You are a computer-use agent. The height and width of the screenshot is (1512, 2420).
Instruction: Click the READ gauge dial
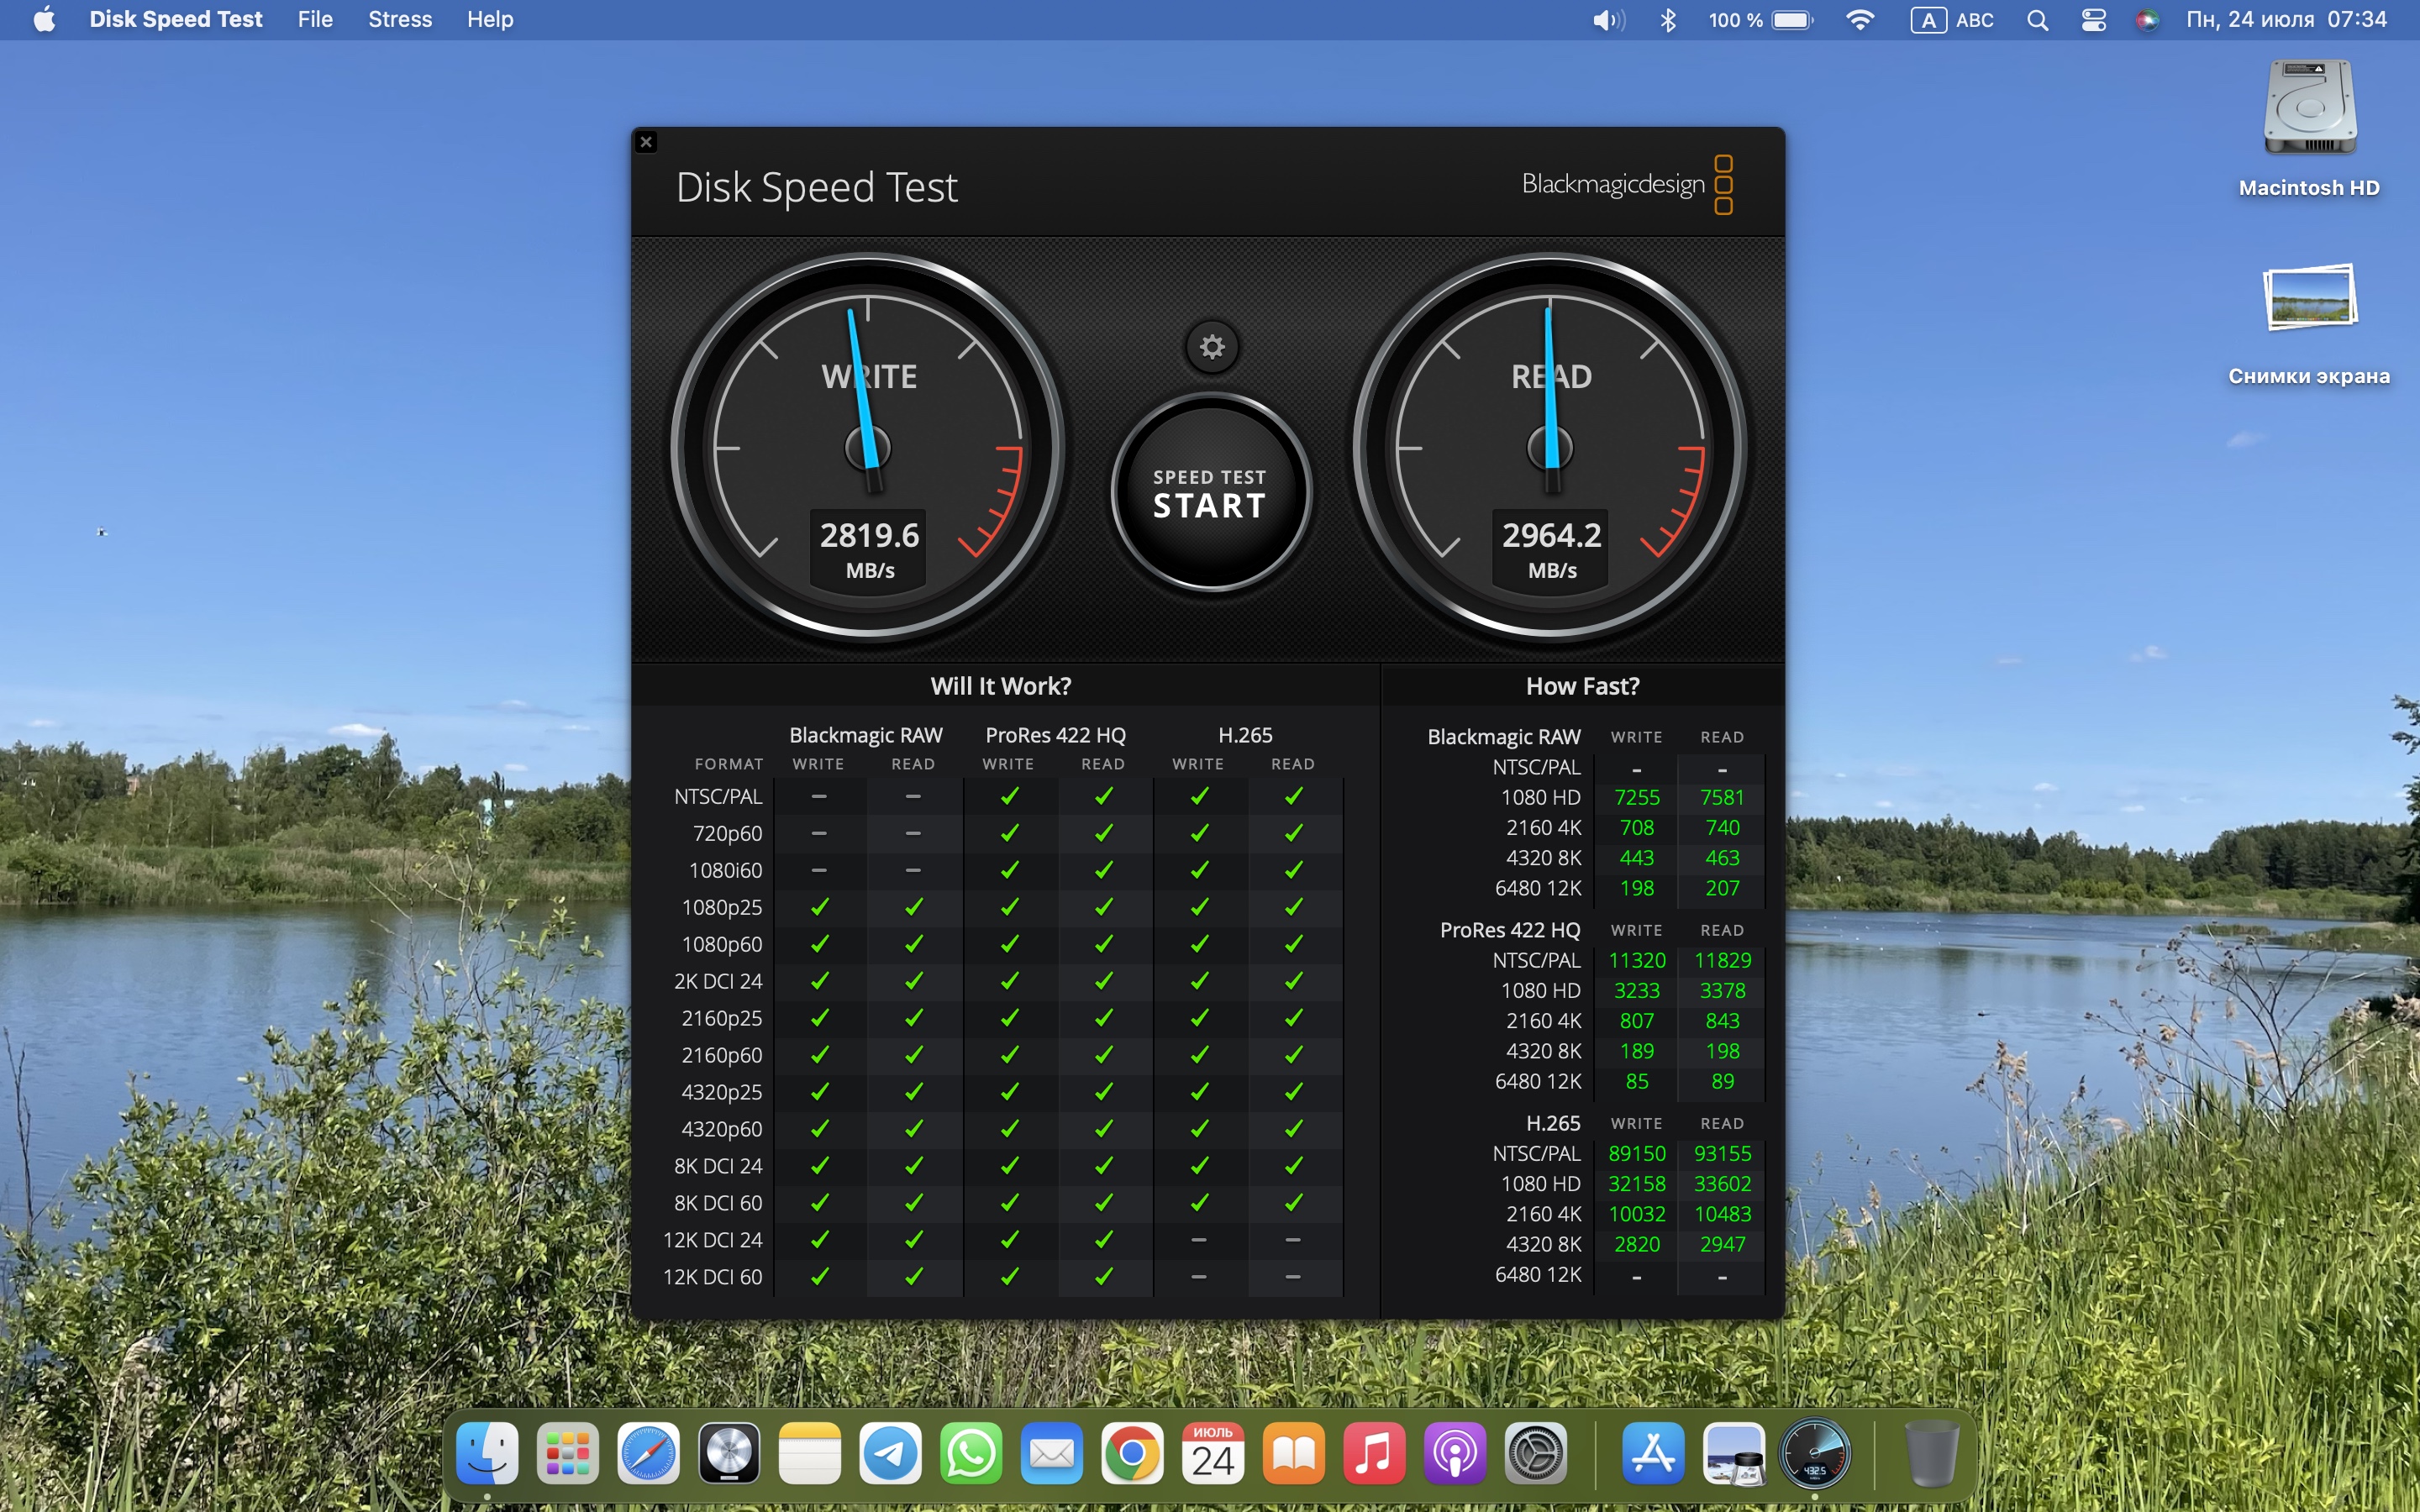pyautogui.click(x=1550, y=447)
